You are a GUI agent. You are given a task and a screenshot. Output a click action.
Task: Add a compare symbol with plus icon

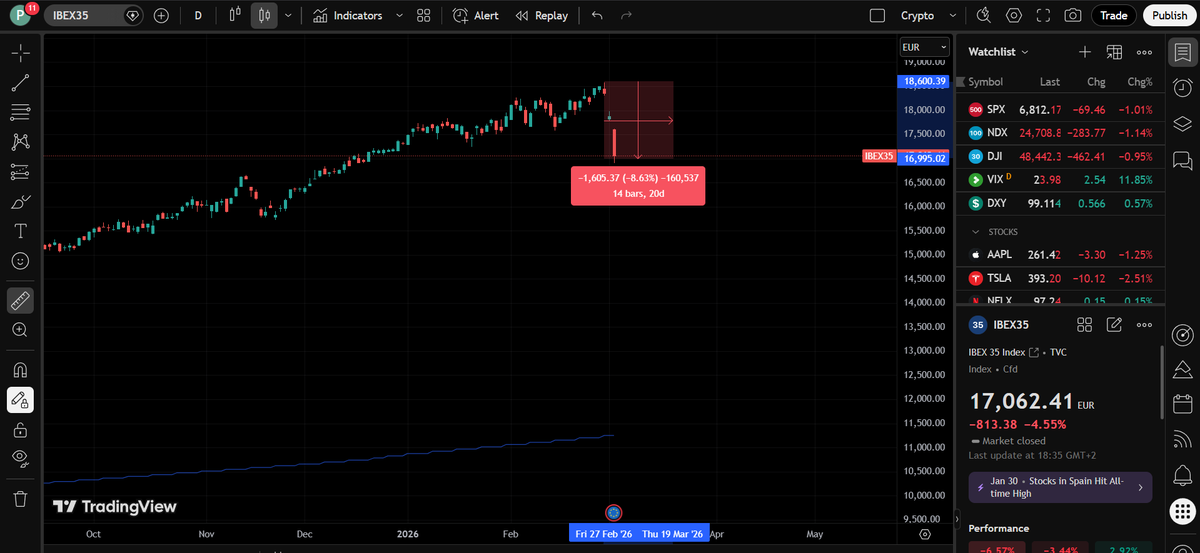[161, 15]
